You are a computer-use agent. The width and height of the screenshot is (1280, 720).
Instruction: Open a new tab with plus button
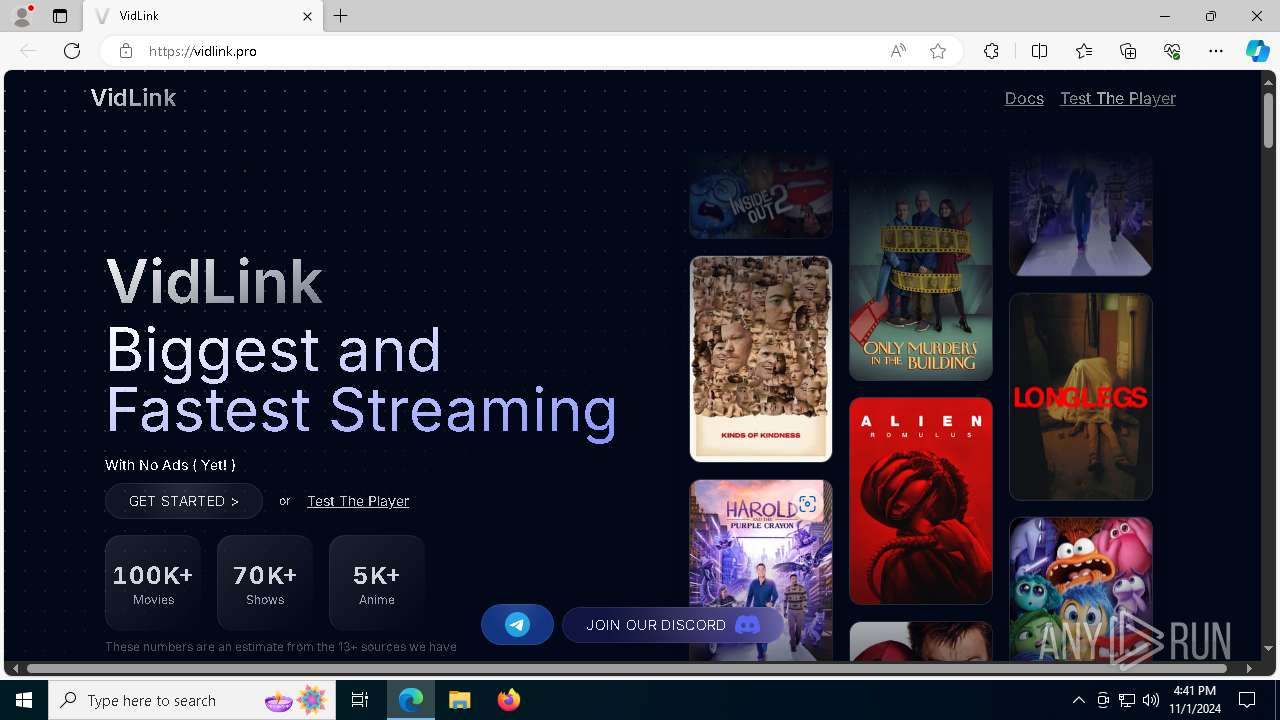click(341, 16)
